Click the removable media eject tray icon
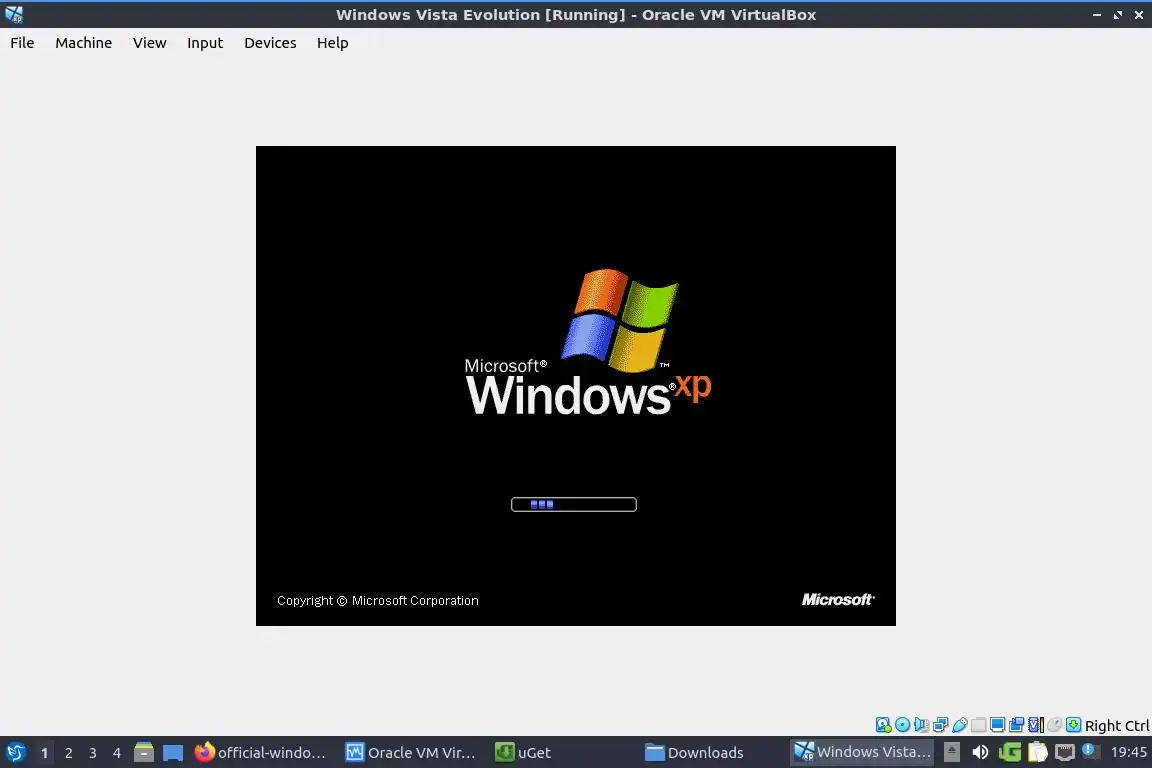This screenshot has width=1152, height=768. pos(951,752)
